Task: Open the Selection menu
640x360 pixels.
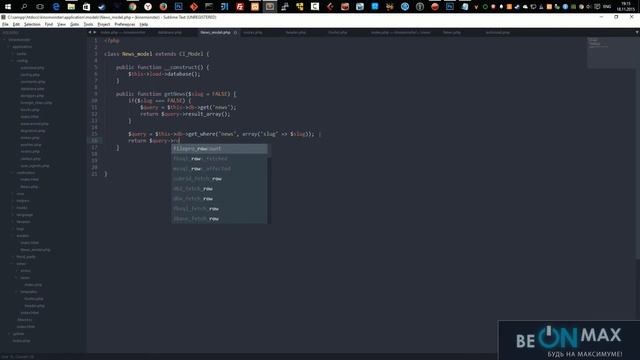Action: click(32, 24)
